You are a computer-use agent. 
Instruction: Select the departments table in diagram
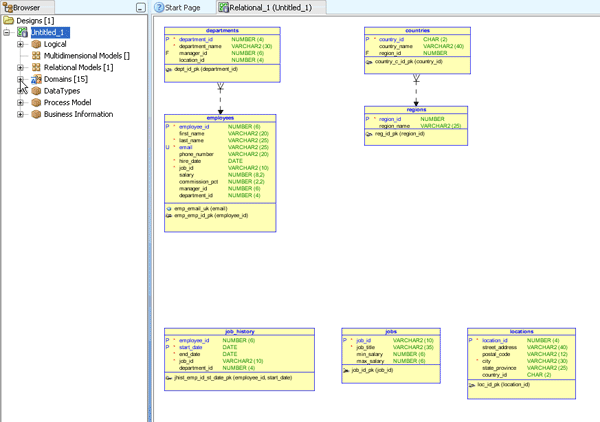tap(220, 31)
